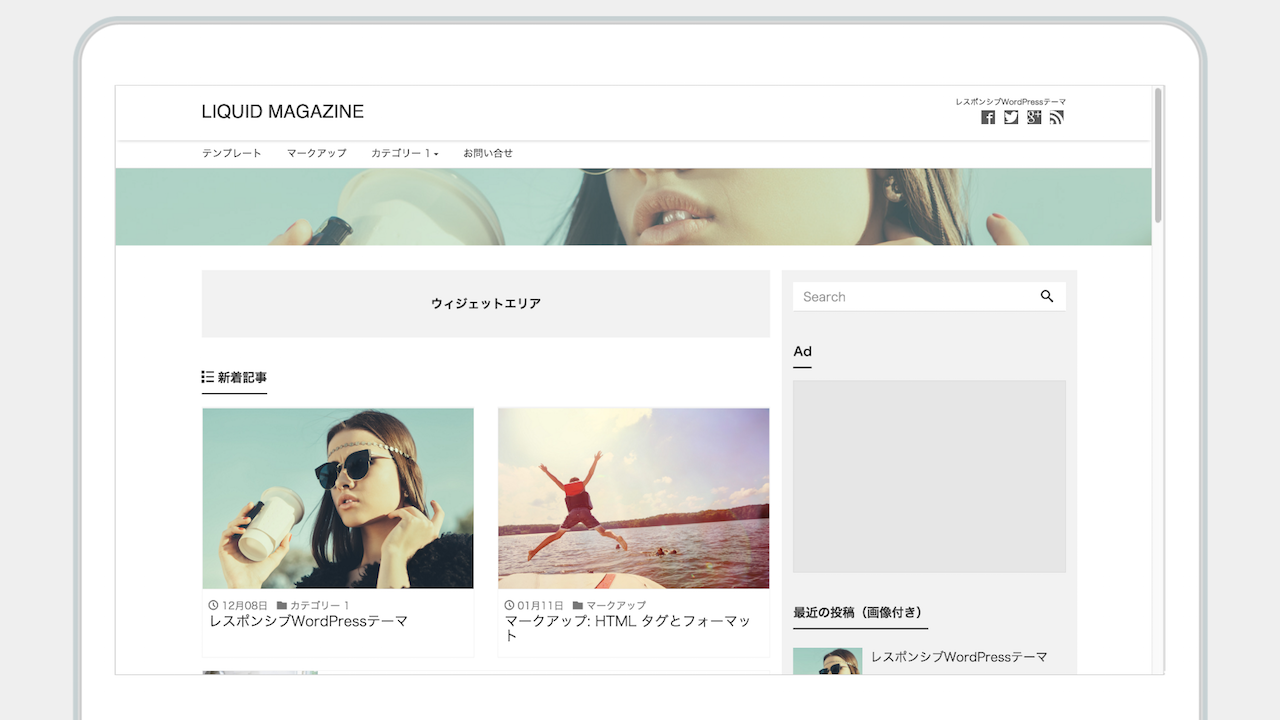1280x720 pixels.
Task: Open the Facebook social icon
Action: (988, 118)
